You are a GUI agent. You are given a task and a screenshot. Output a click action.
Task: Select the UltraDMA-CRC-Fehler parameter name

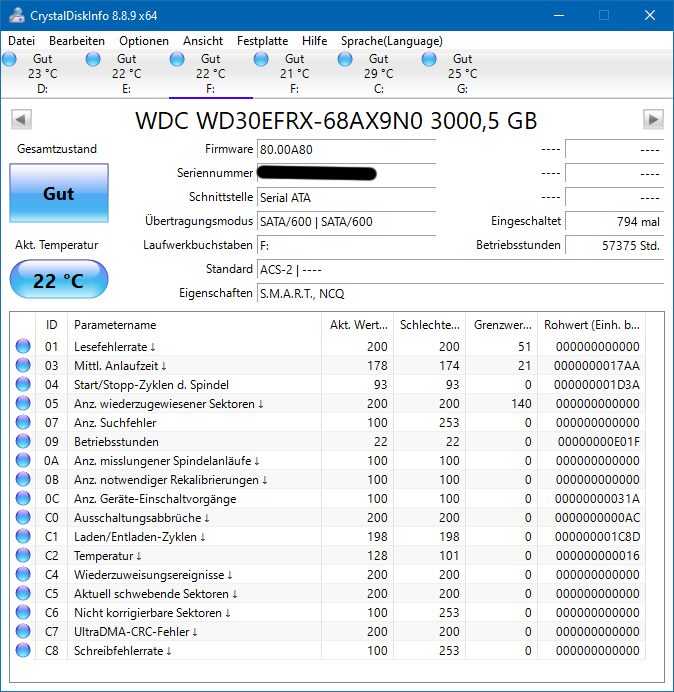[136, 632]
